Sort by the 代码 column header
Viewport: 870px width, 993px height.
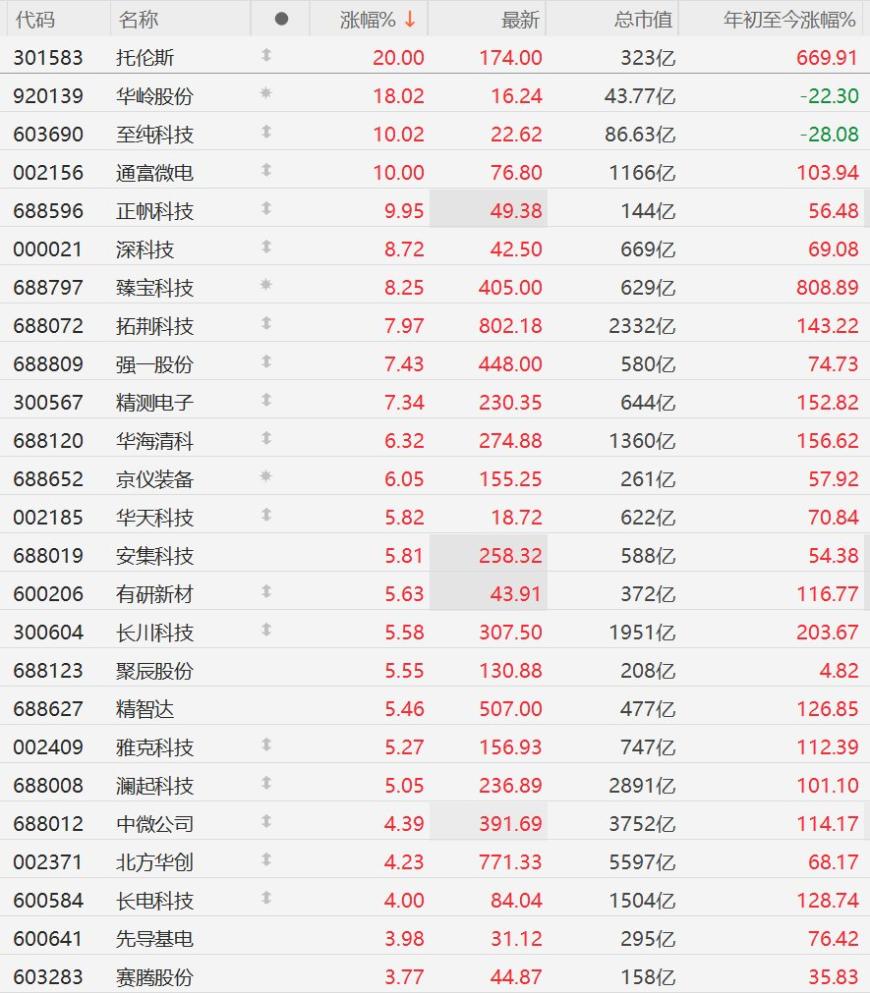(35, 20)
